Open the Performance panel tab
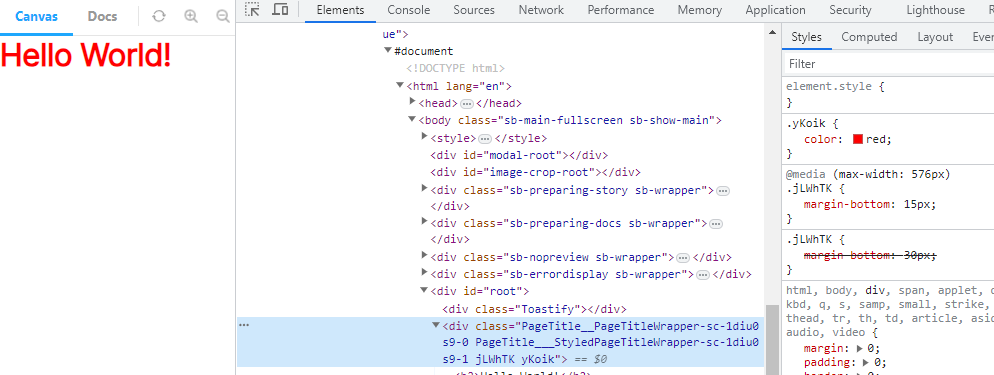 coord(621,10)
